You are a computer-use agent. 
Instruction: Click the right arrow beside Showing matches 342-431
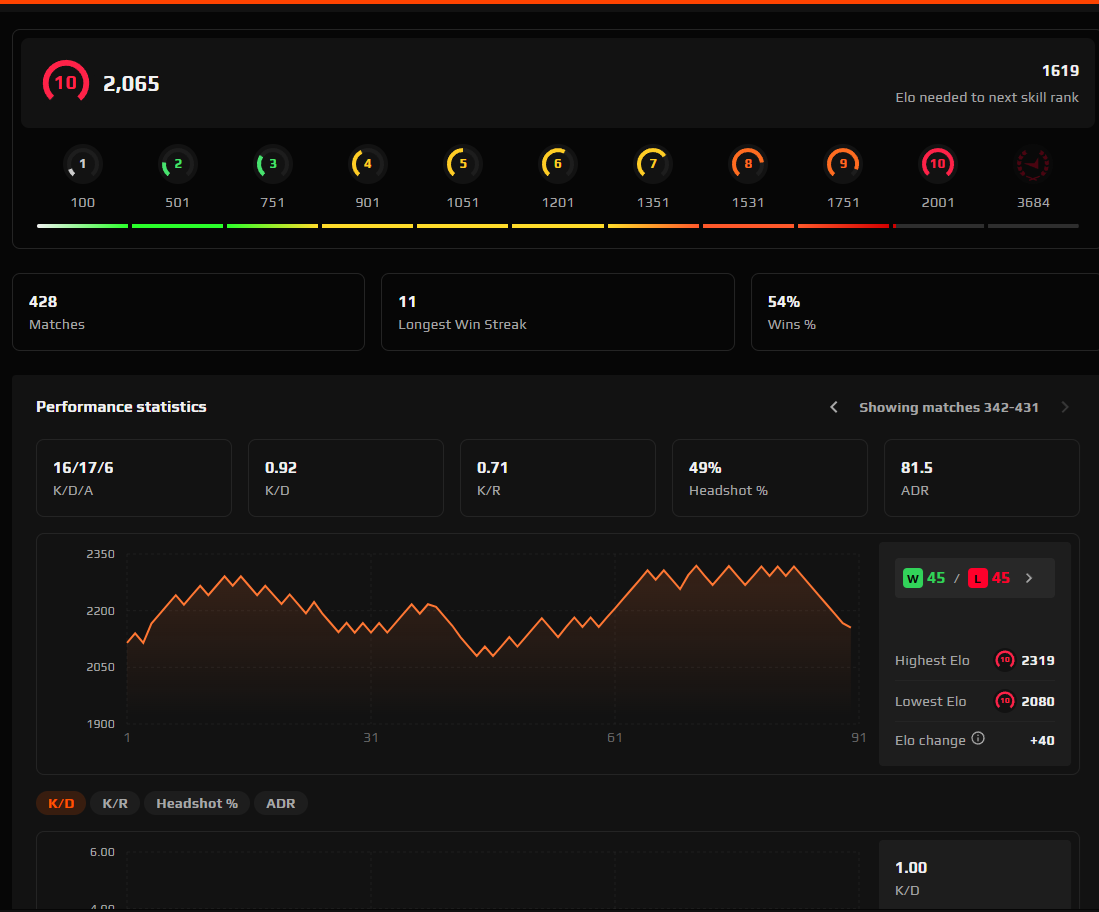point(1065,407)
